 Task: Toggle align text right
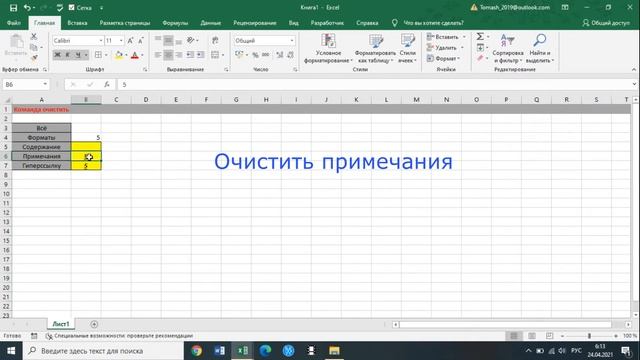[178, 55]
